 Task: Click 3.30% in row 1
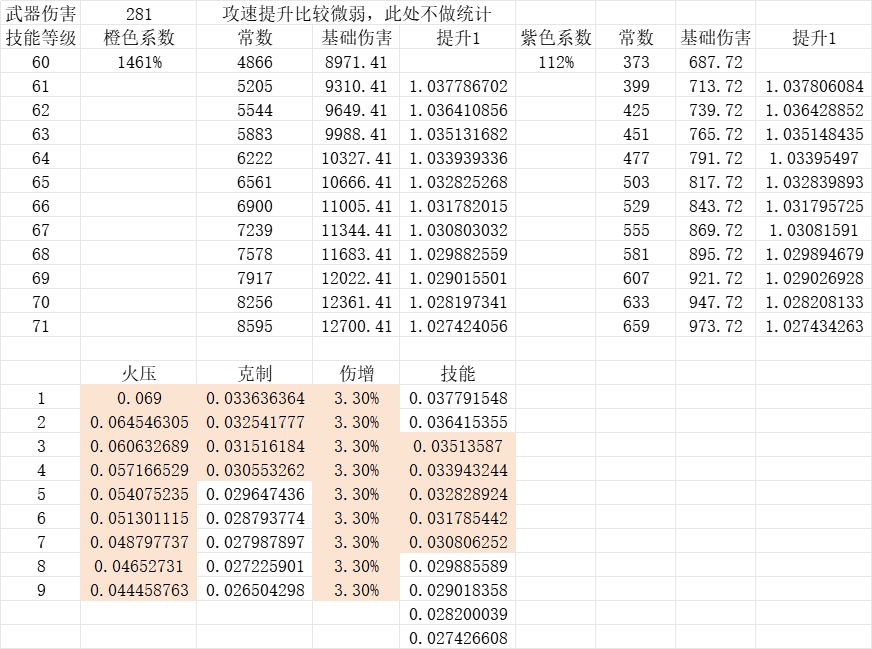(x=356, y=398)
